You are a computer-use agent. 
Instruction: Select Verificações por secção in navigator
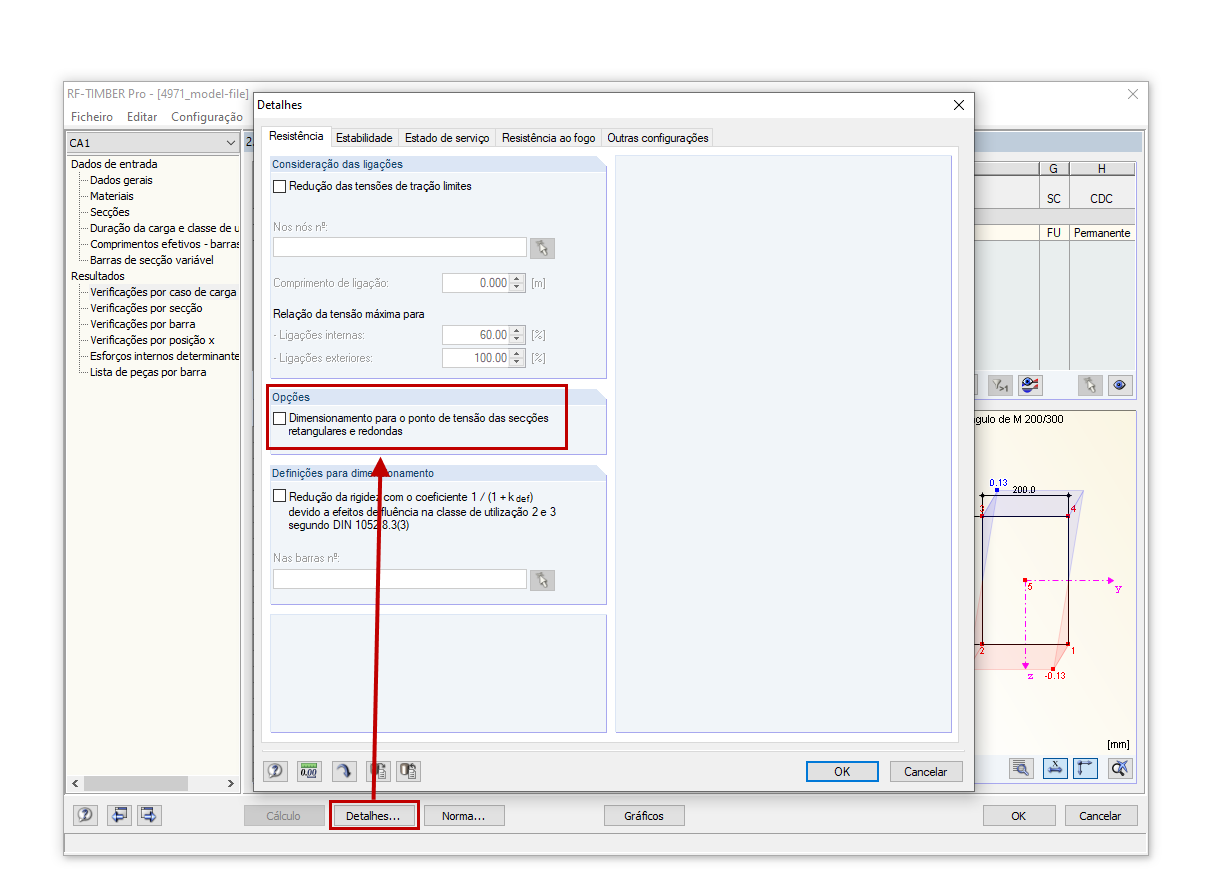point(146,308)
